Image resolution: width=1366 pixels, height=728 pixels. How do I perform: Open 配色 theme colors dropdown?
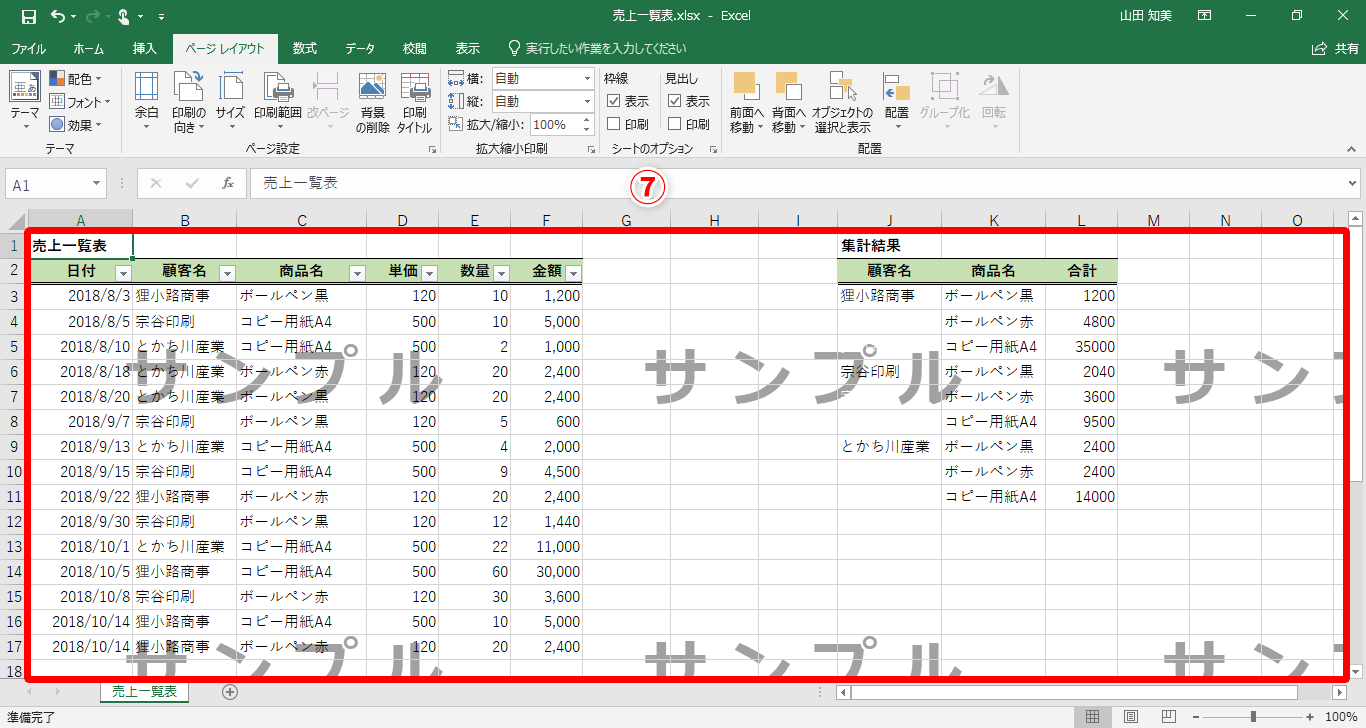74,78
